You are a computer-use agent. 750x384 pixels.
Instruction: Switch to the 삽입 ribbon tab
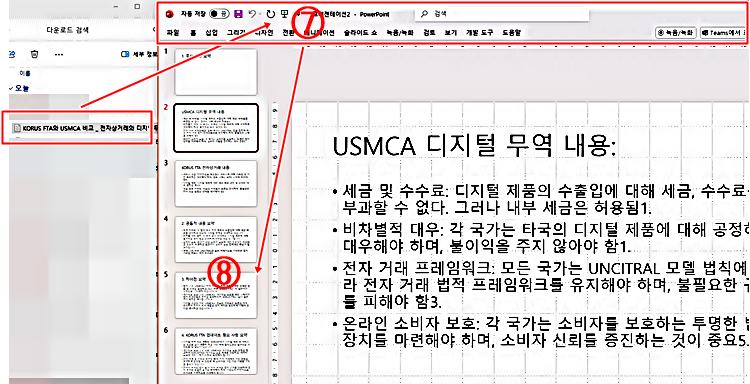(211, 33)
